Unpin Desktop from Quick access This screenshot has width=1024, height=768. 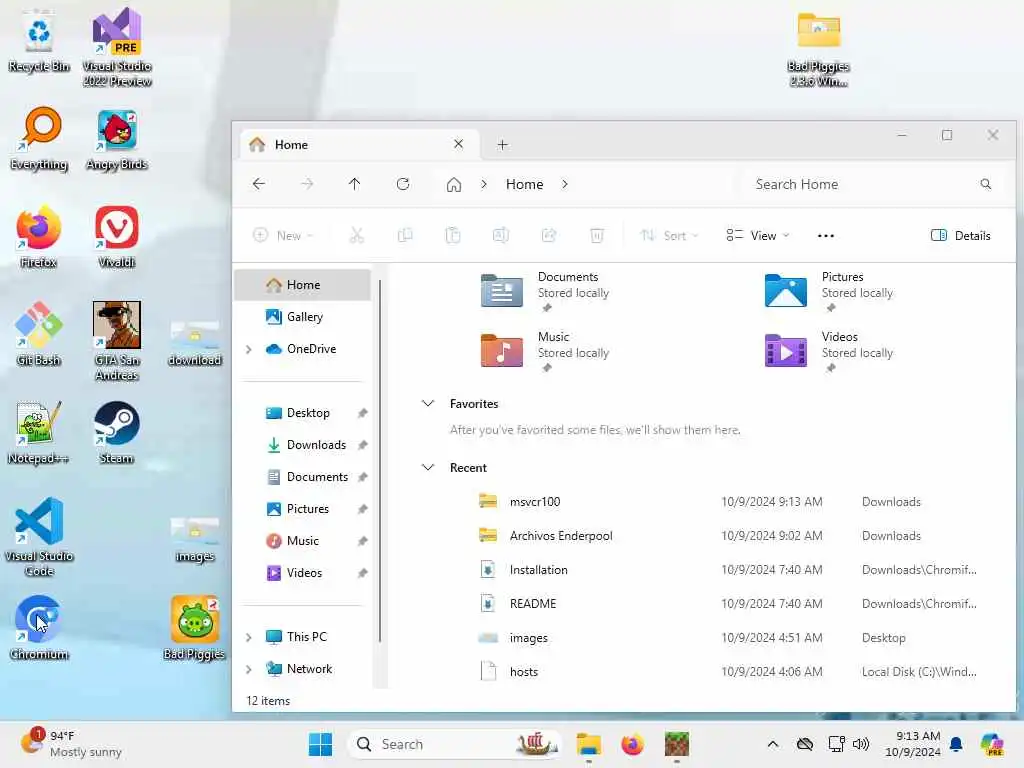(x=362, y=413)
